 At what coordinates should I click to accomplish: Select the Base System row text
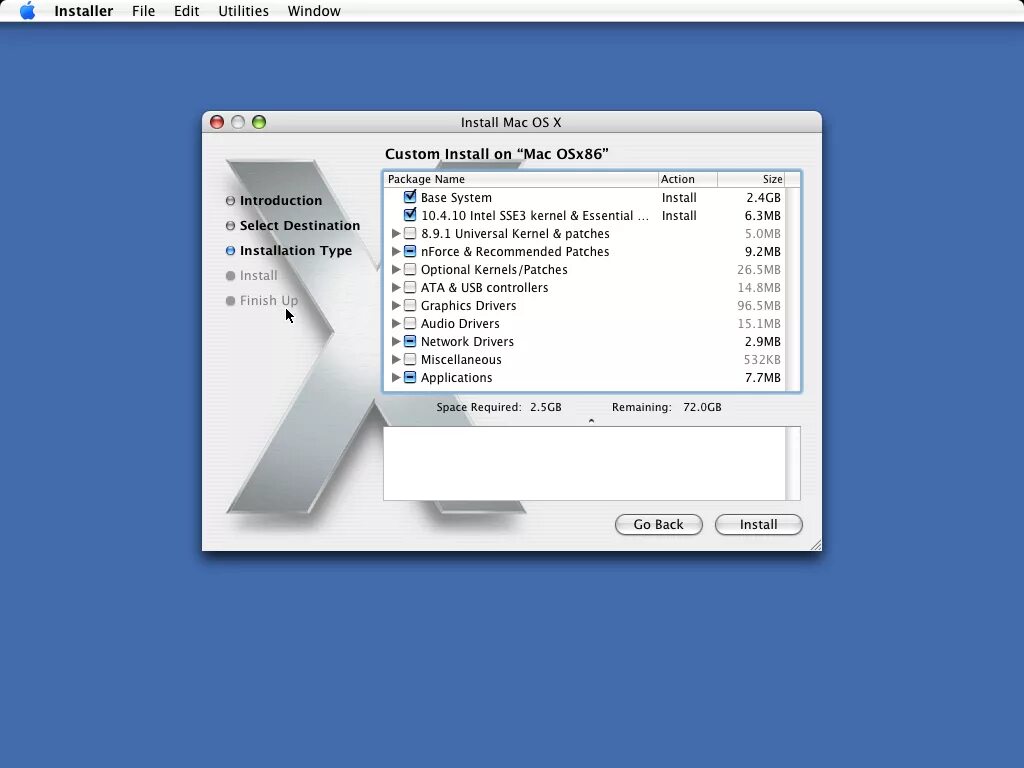[456, 197]
